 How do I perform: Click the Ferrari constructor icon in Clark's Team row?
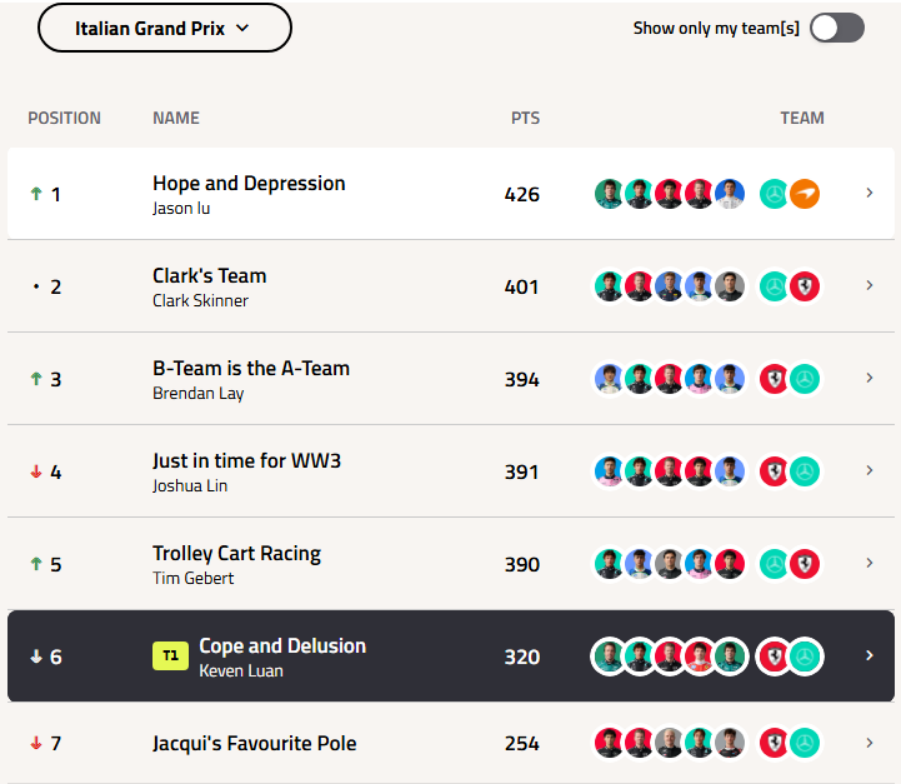[804, 286]
